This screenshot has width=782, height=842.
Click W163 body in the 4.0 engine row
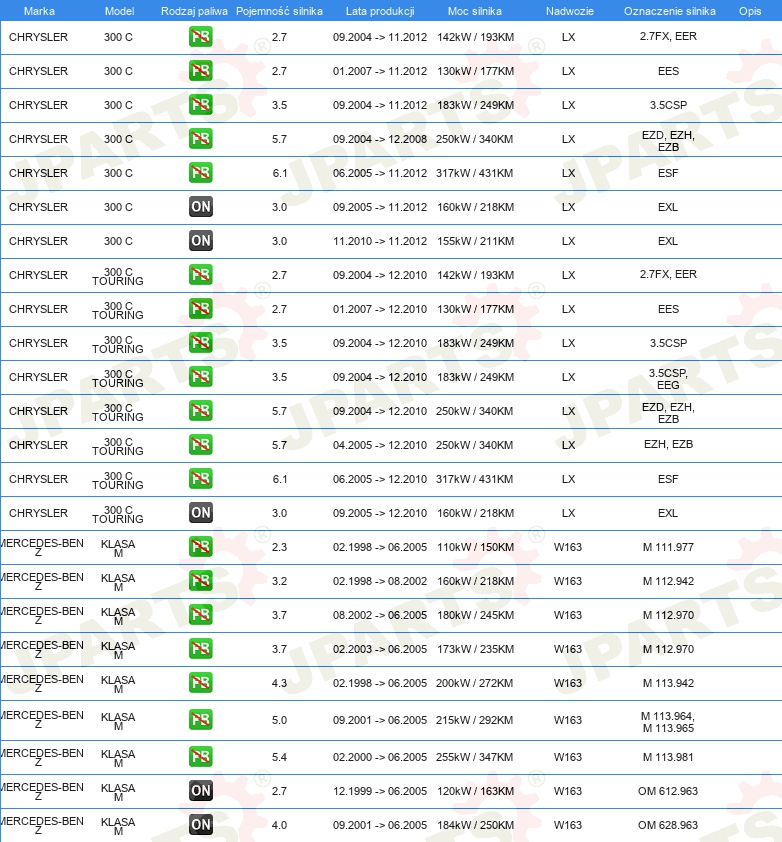[568, 825]
